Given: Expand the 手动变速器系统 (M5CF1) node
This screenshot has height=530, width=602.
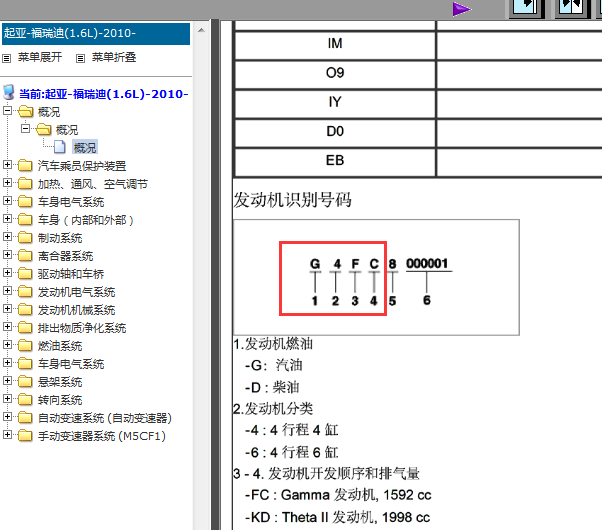Looking at the screenshot, I should (x=7, y=435).
